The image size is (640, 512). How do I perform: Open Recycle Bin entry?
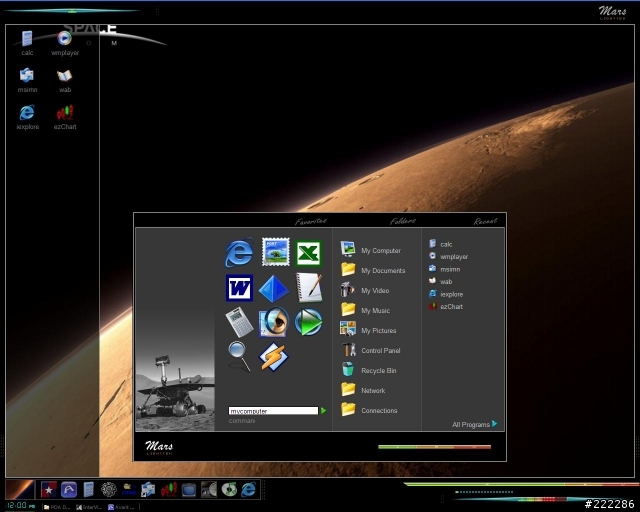pyautogui.click(x=368, y=370)
